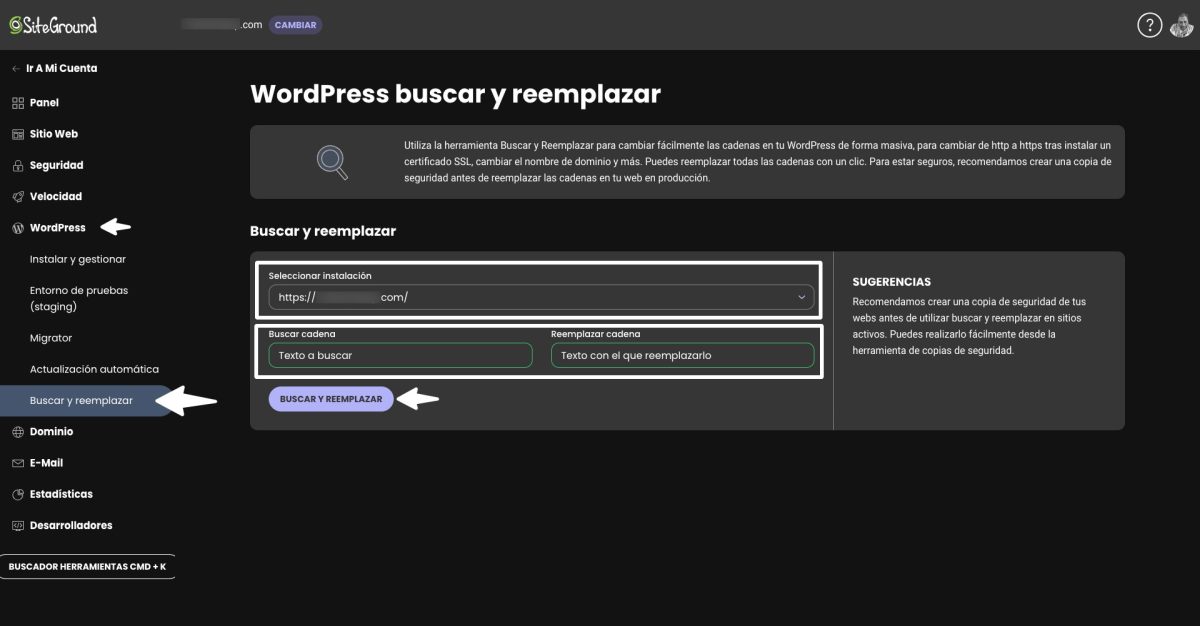The image size is (1200, 626).
Task: Open the profile avatar in the top bar
Action: pyautogui.click(x=1181, y=24)
